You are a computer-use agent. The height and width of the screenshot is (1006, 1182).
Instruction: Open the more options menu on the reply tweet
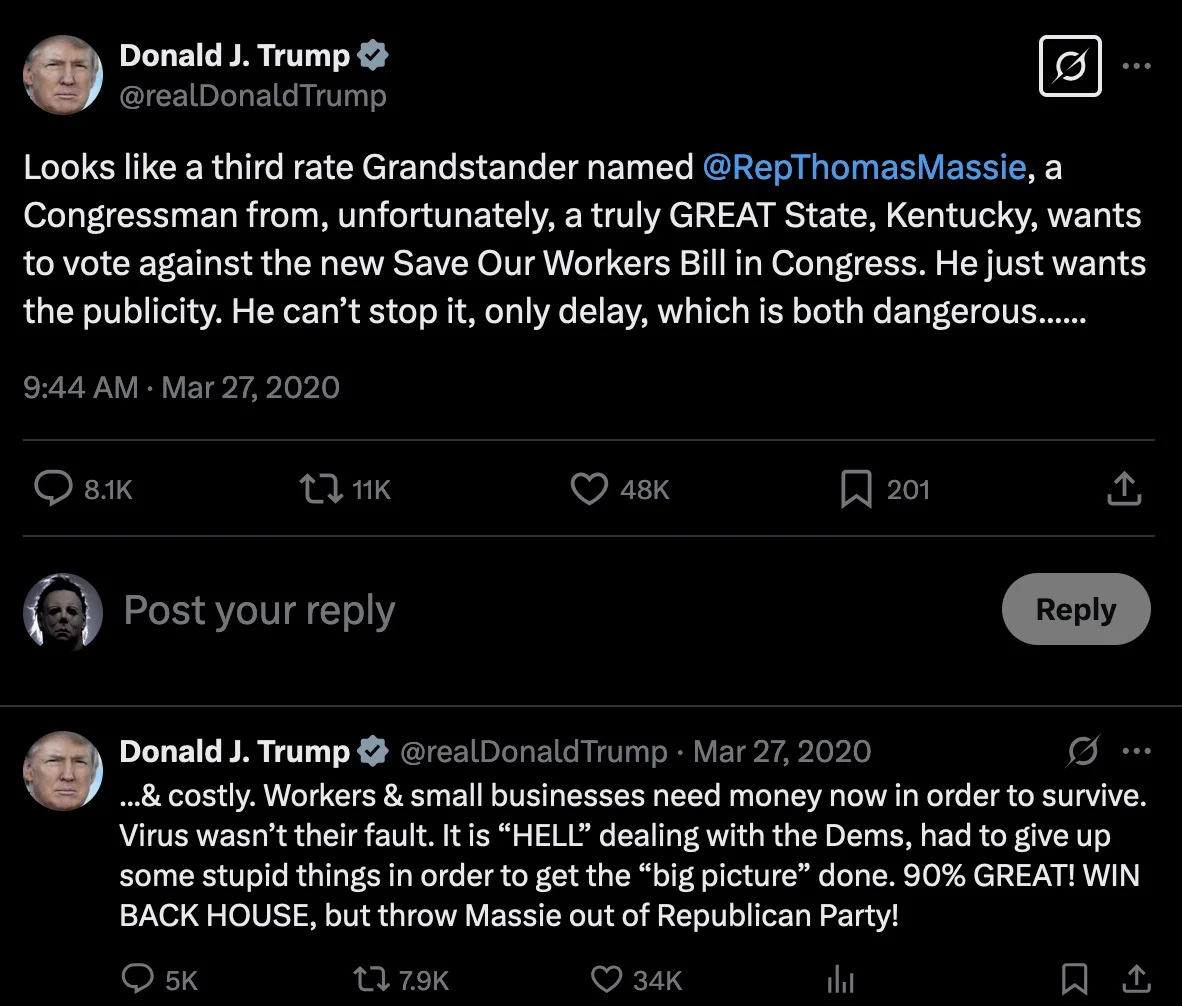(1137, 751)
